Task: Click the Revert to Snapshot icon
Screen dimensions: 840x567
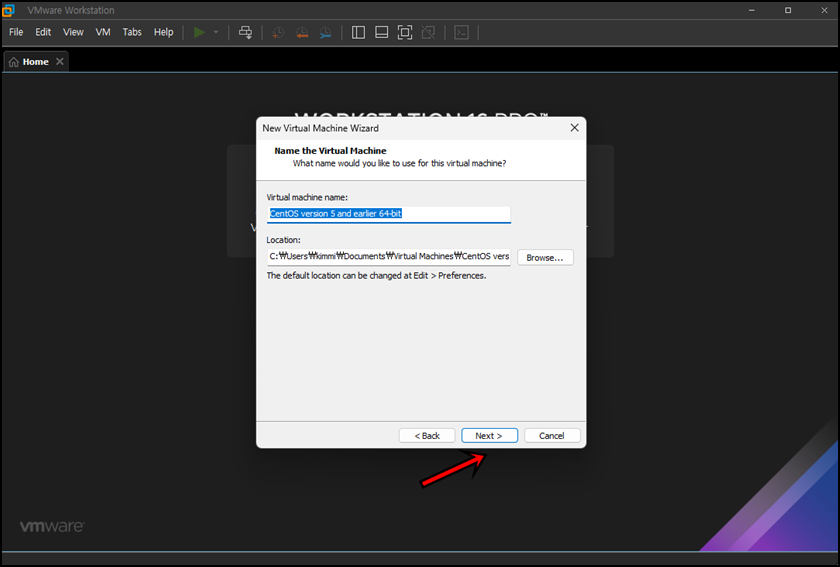Action: click(302, 33)
